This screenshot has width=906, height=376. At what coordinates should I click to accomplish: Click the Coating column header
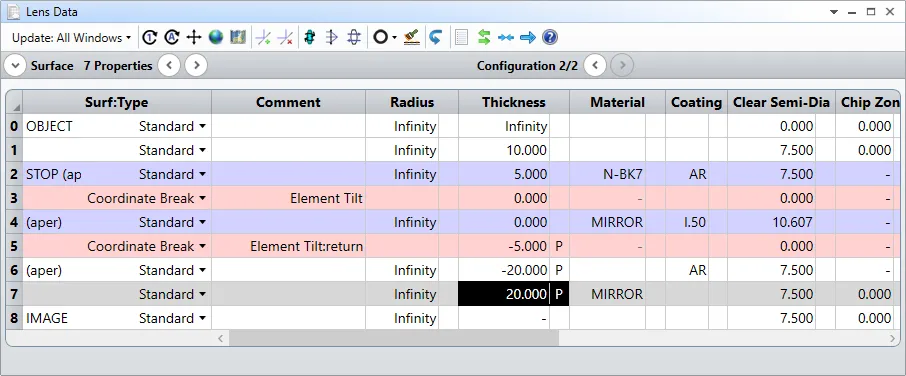click(696, 102)
